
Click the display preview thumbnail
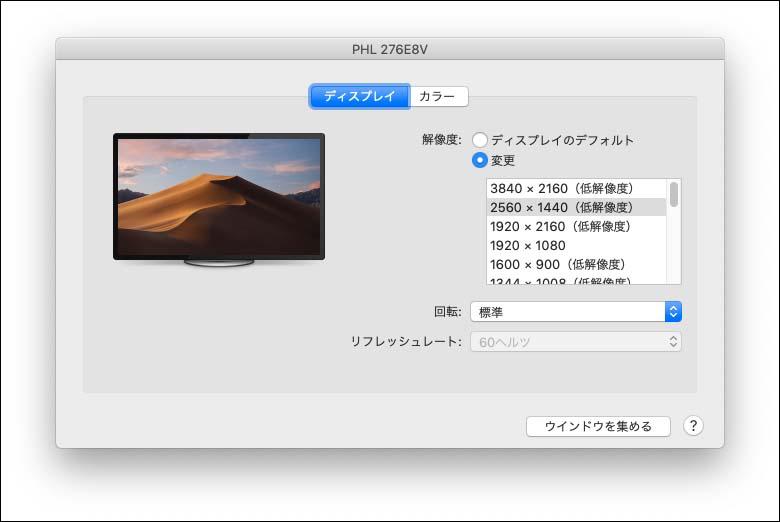(x=219, y=199)
